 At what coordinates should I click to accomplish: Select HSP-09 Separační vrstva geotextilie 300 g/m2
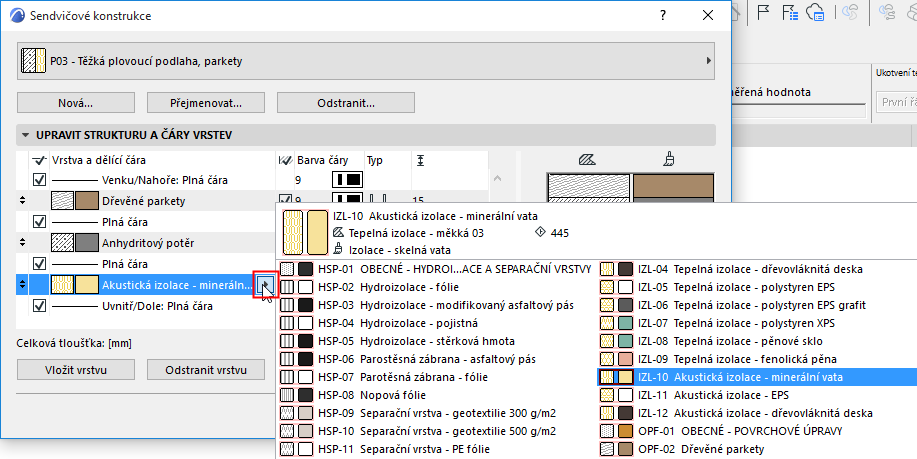[x=437, y=413]
